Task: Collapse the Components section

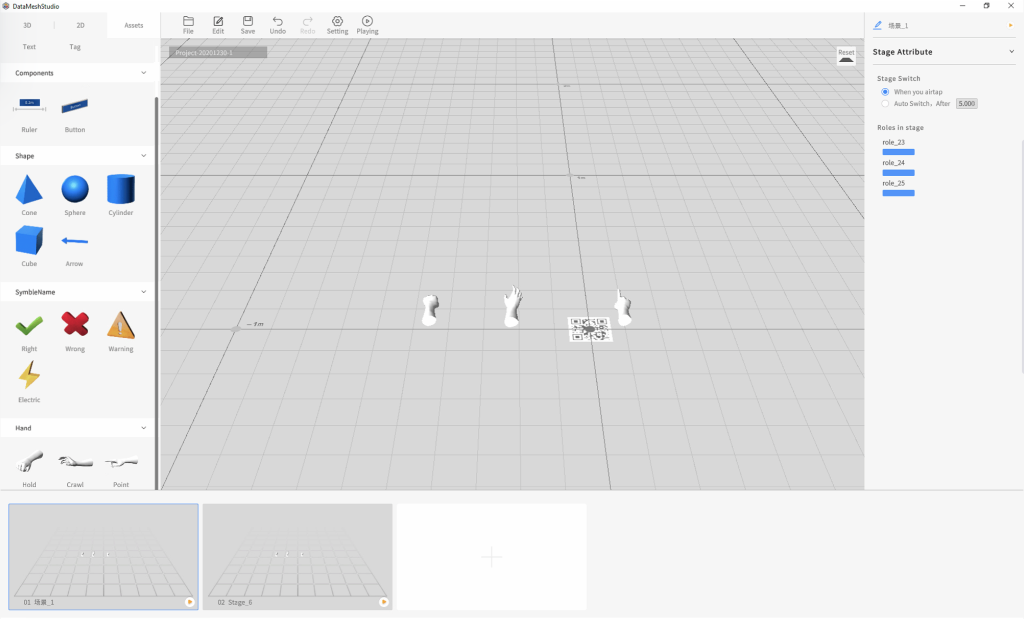Action: (x=144, y=73)
